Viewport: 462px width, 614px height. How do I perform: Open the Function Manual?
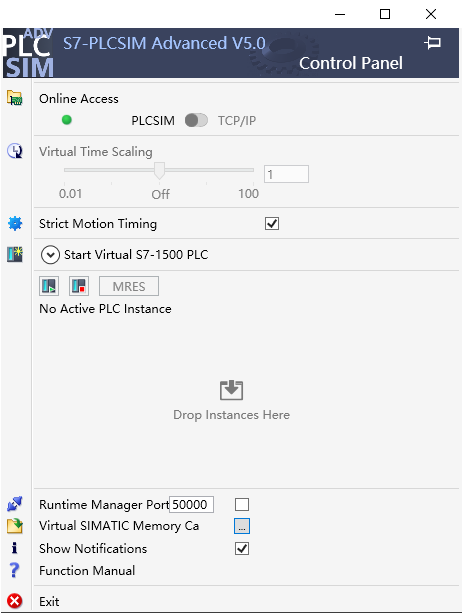87,571
